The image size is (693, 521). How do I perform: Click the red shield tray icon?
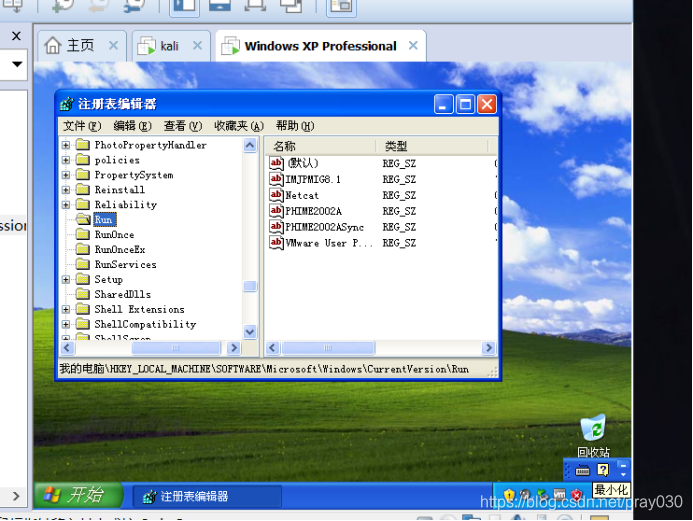click(x=576, y=495)
